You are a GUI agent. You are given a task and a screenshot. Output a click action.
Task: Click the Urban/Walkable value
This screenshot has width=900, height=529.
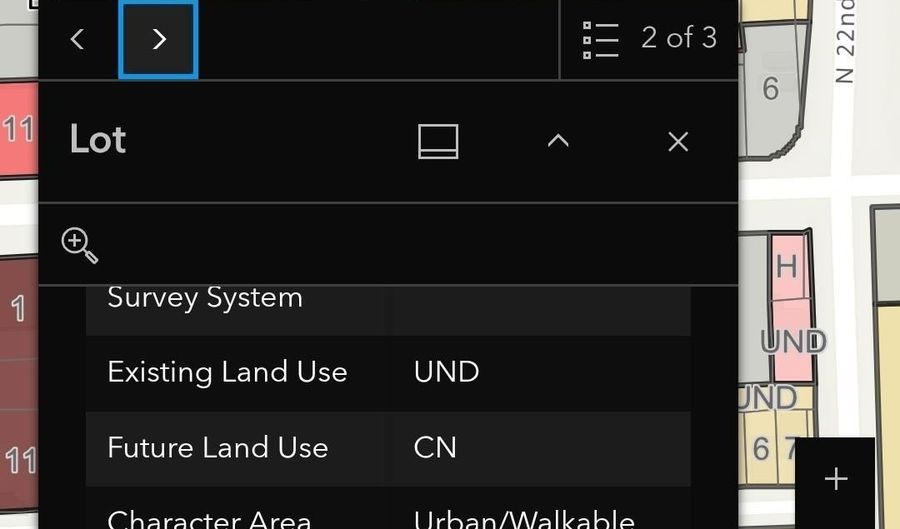click(x=524, y=520)
